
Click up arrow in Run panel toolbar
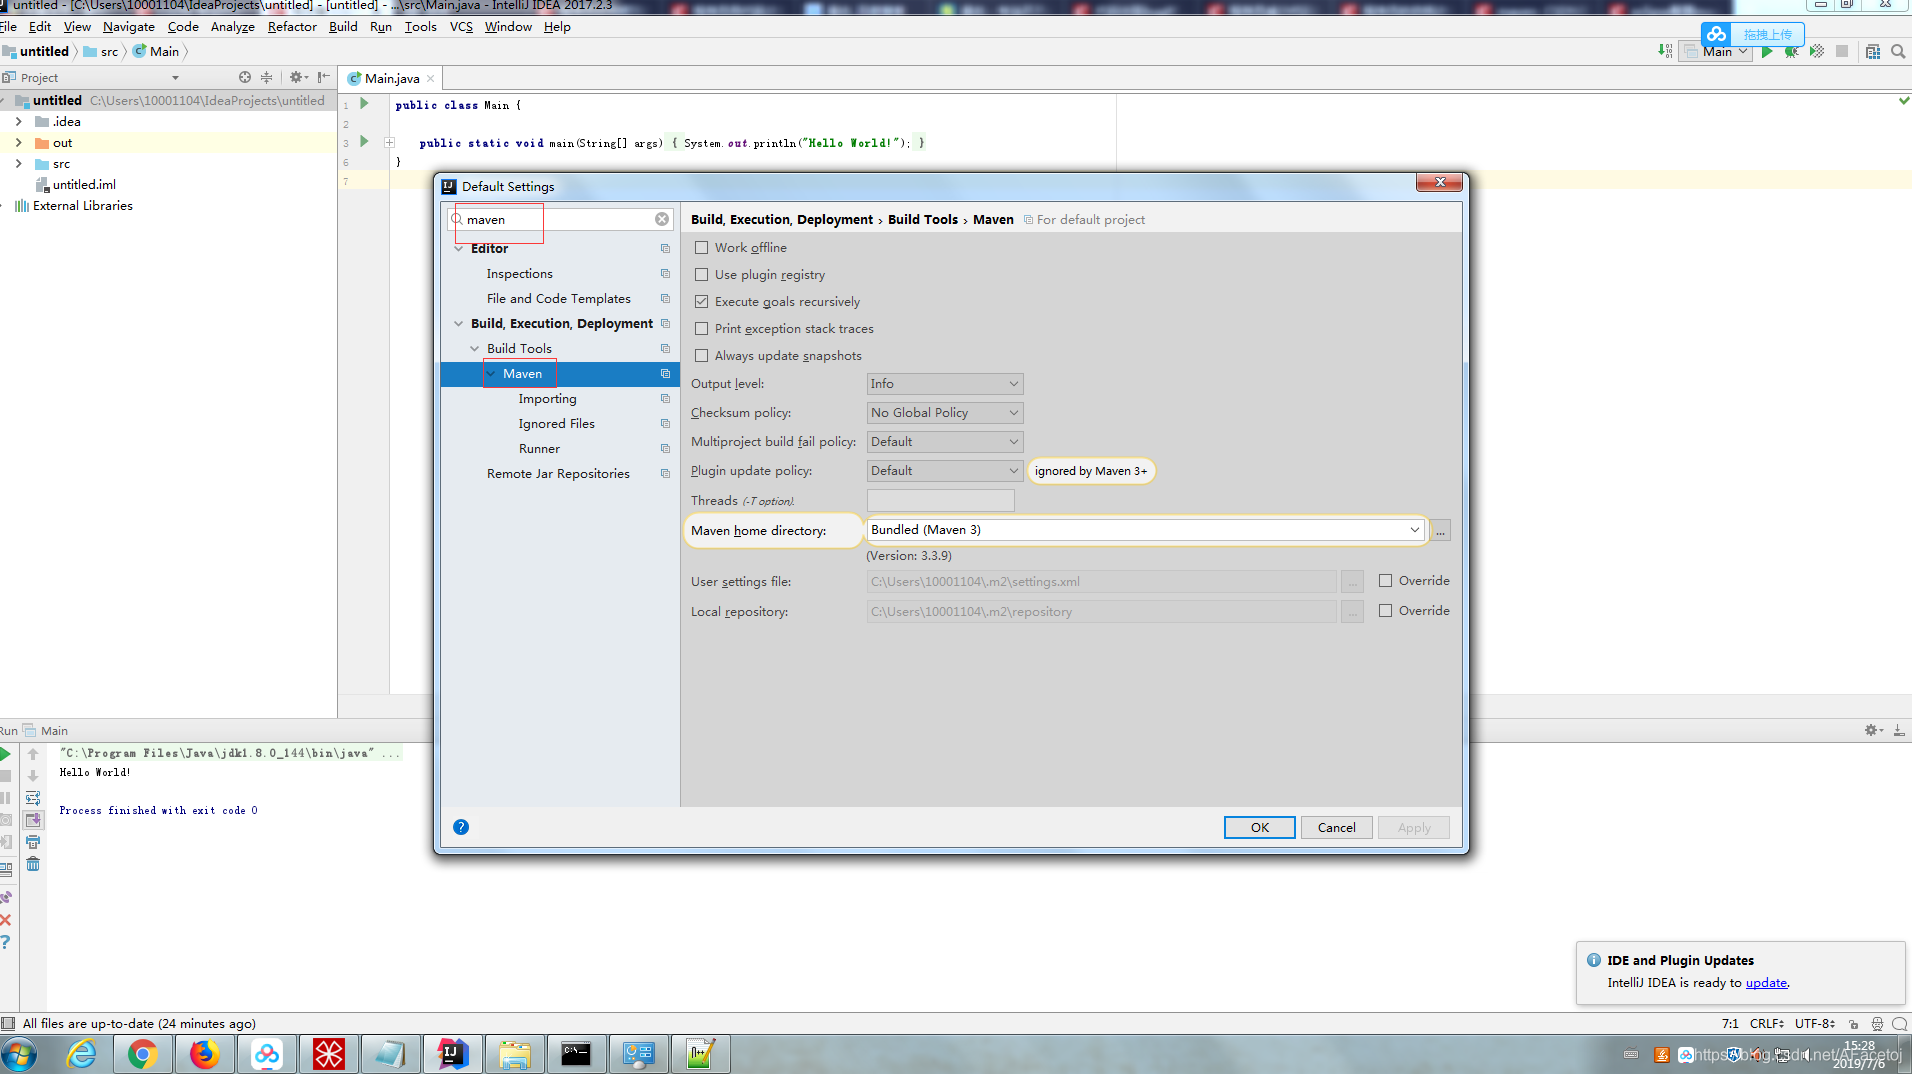pos(33,754)
